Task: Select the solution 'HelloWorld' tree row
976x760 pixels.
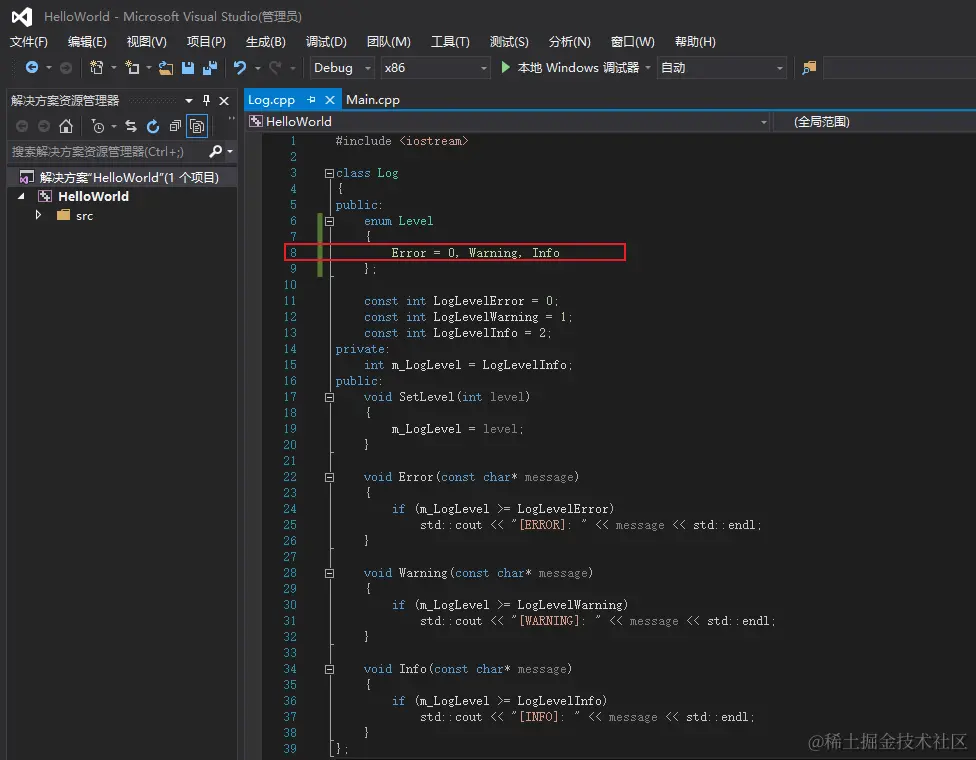Action: pos(122,178)
